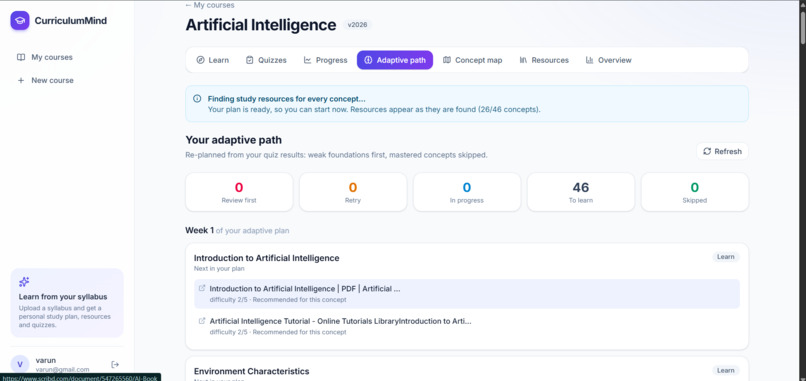The height and width of the screenshot is (381, 806).
Task: Click the Artificial Intelligence course title
Action: click(261, 25)
